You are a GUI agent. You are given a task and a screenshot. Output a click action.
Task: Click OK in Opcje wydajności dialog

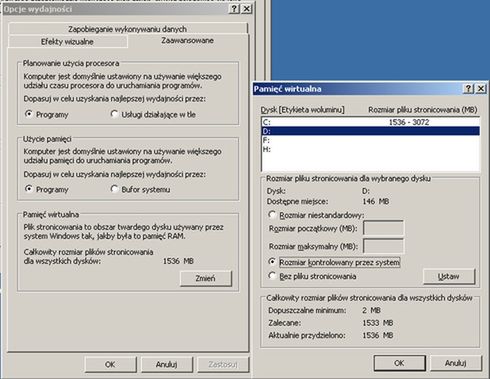[x=110, y=364]
